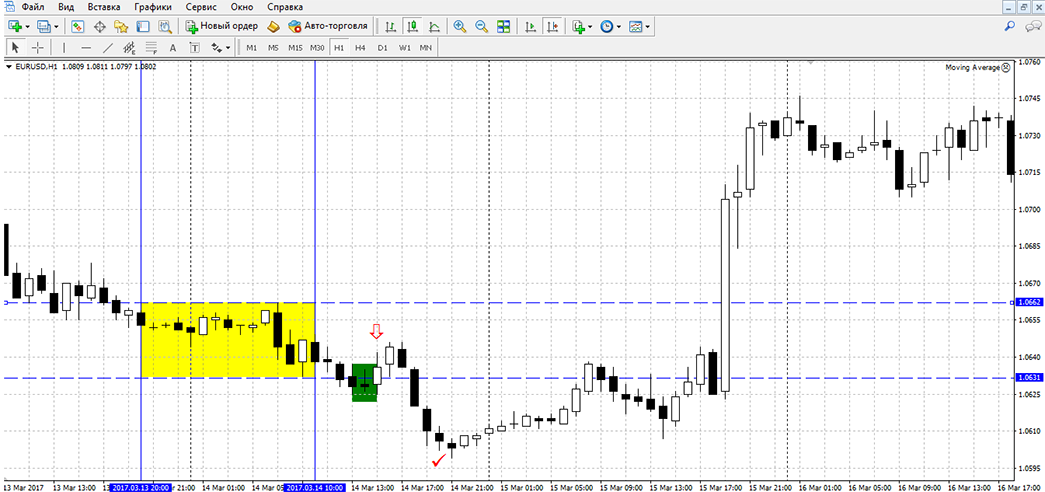Image resolution: width=1045 pixels, height=492 pixels.
Task: Tile windows with the four-pane icon
Action: (504, 27)
